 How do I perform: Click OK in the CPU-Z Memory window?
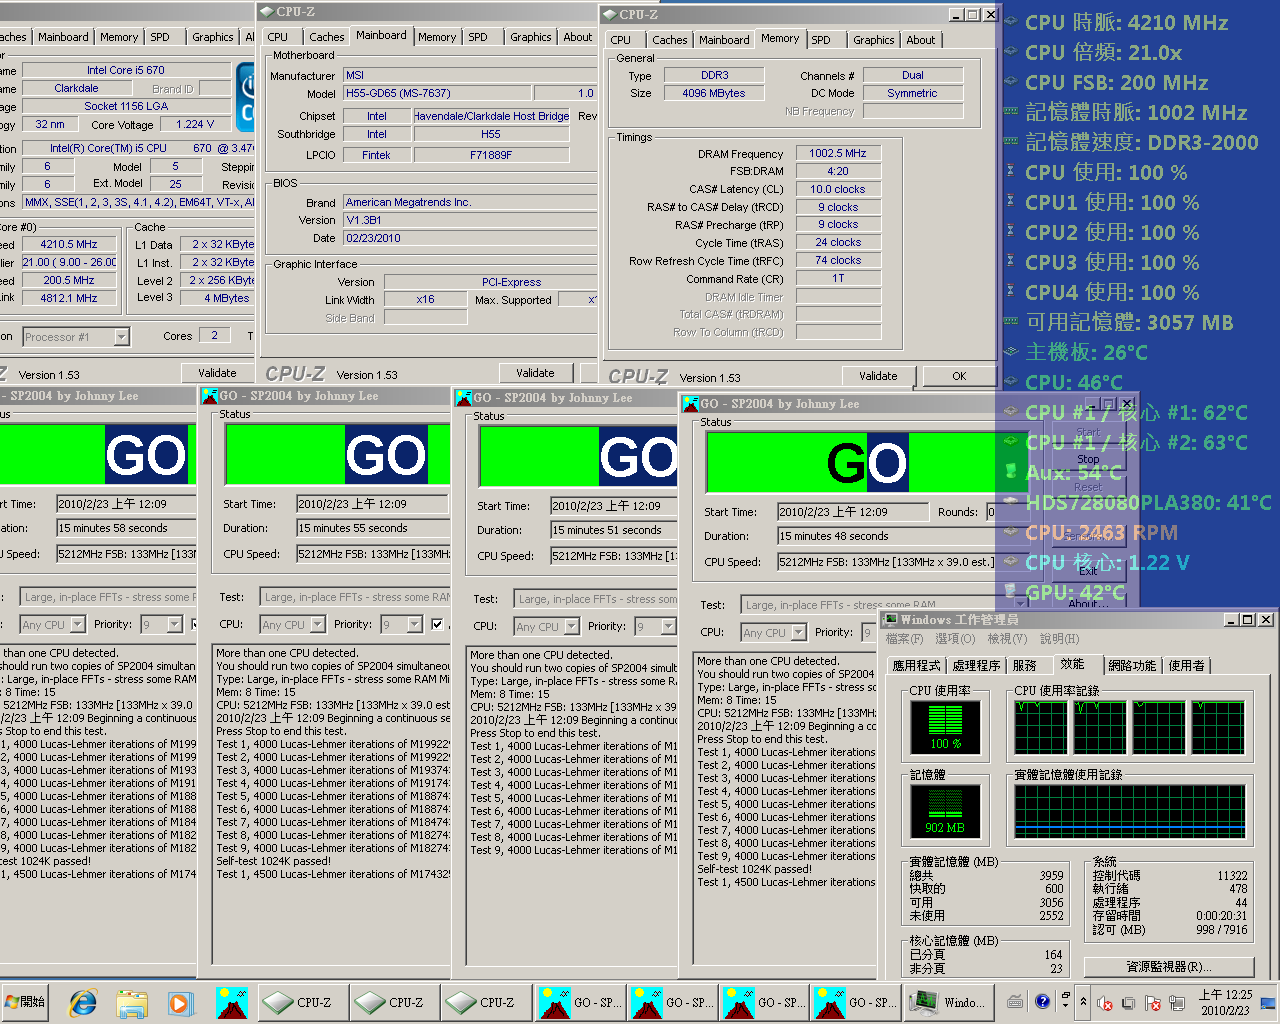click(x=959, y=376)
